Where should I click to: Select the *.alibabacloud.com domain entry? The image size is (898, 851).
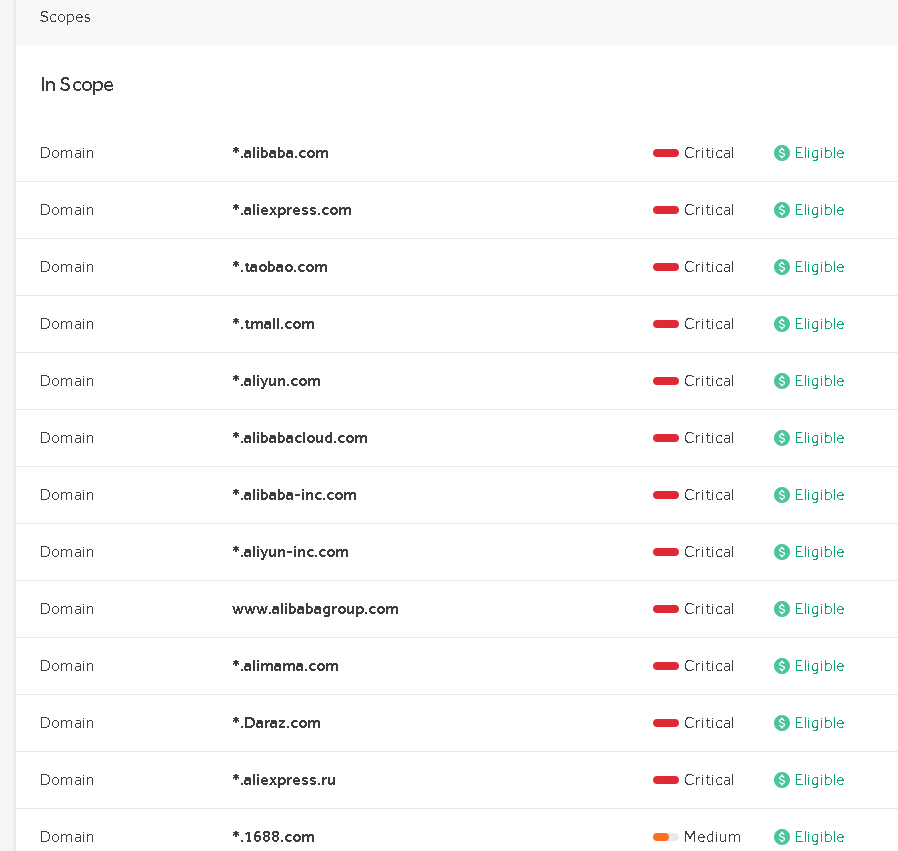(x=299, y=438)
